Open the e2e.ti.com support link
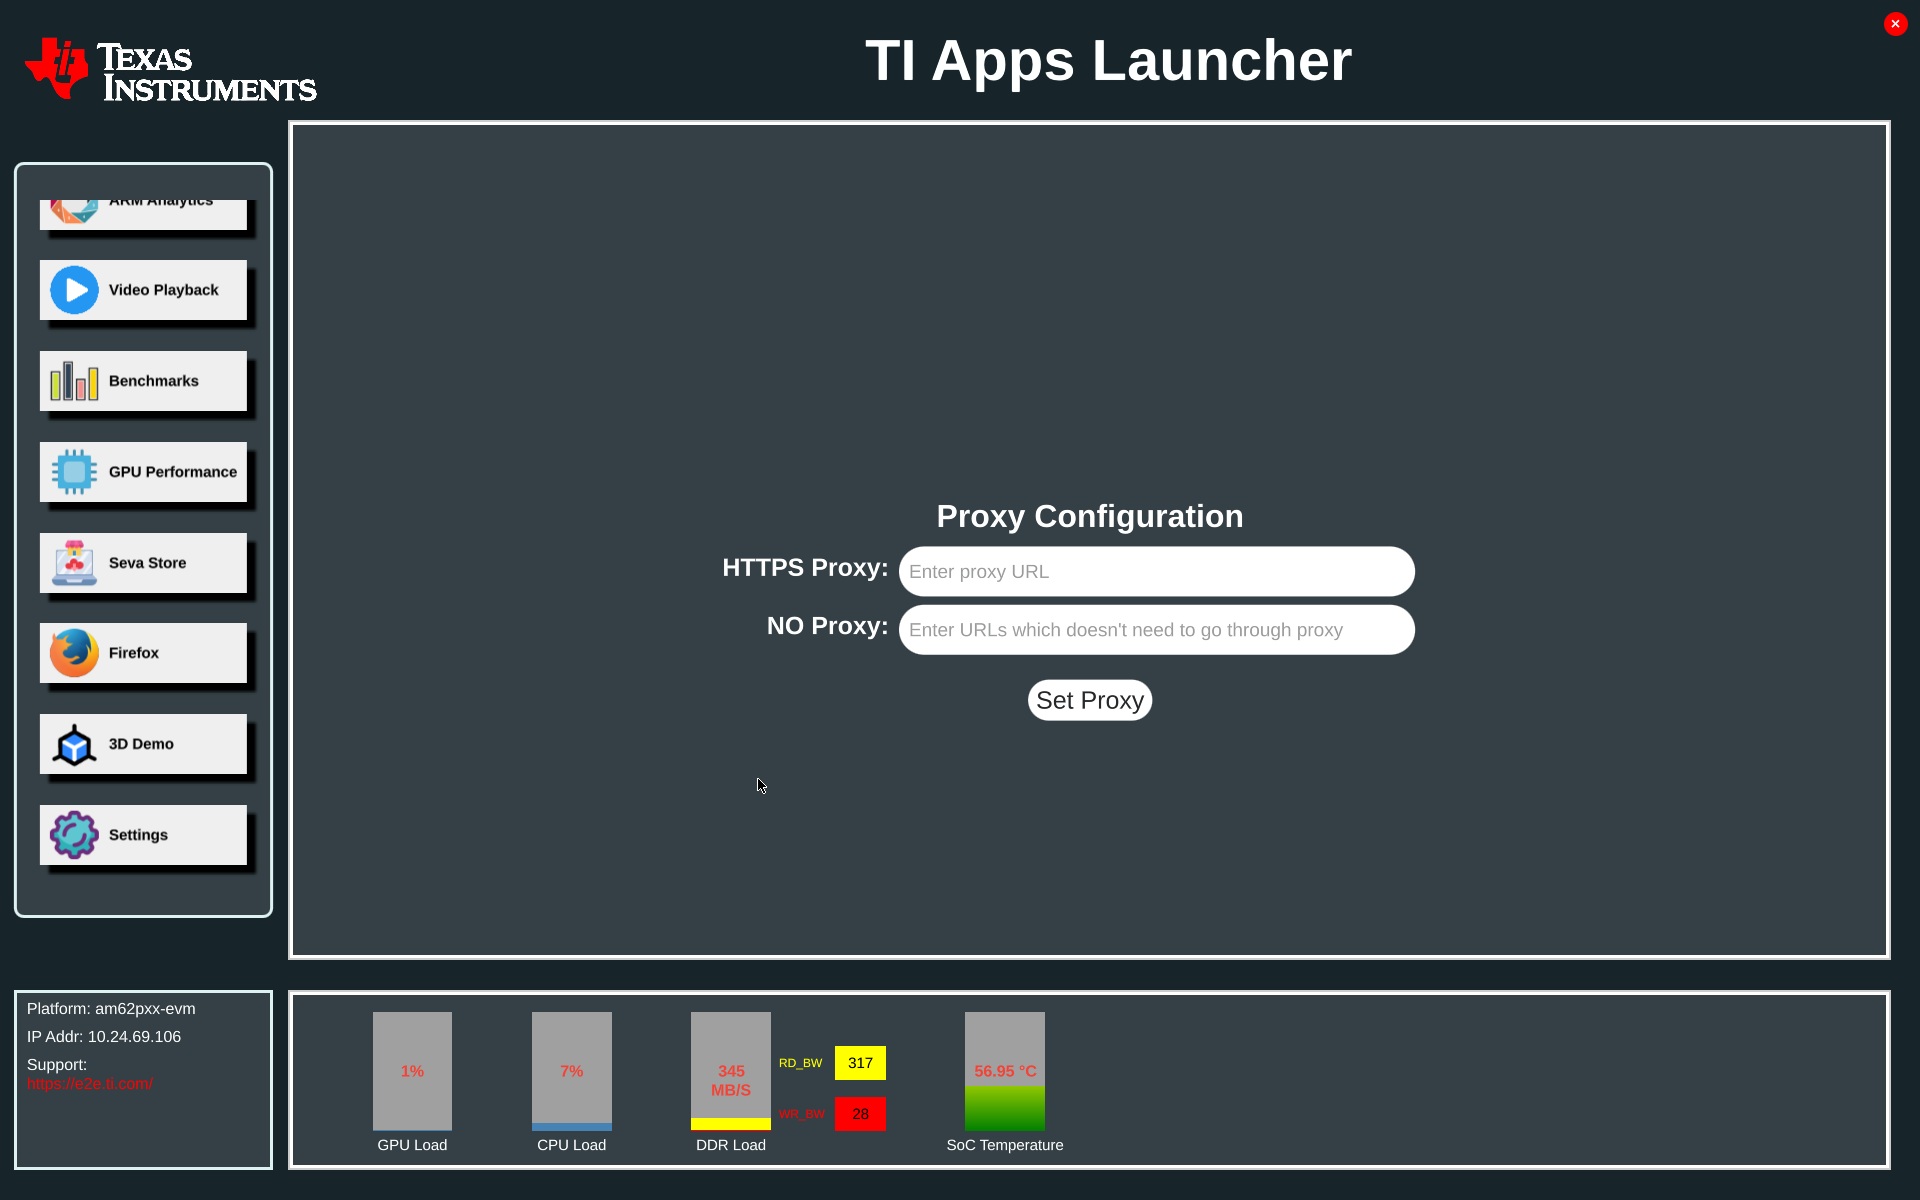 (90, 1084)
